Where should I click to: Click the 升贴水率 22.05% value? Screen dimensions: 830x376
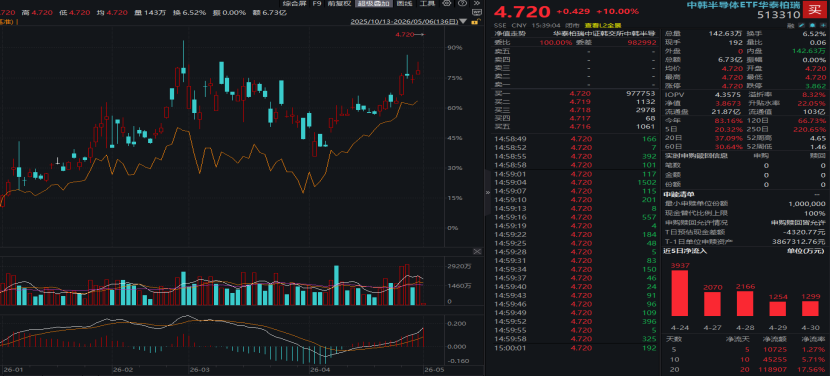pos(810,103)
